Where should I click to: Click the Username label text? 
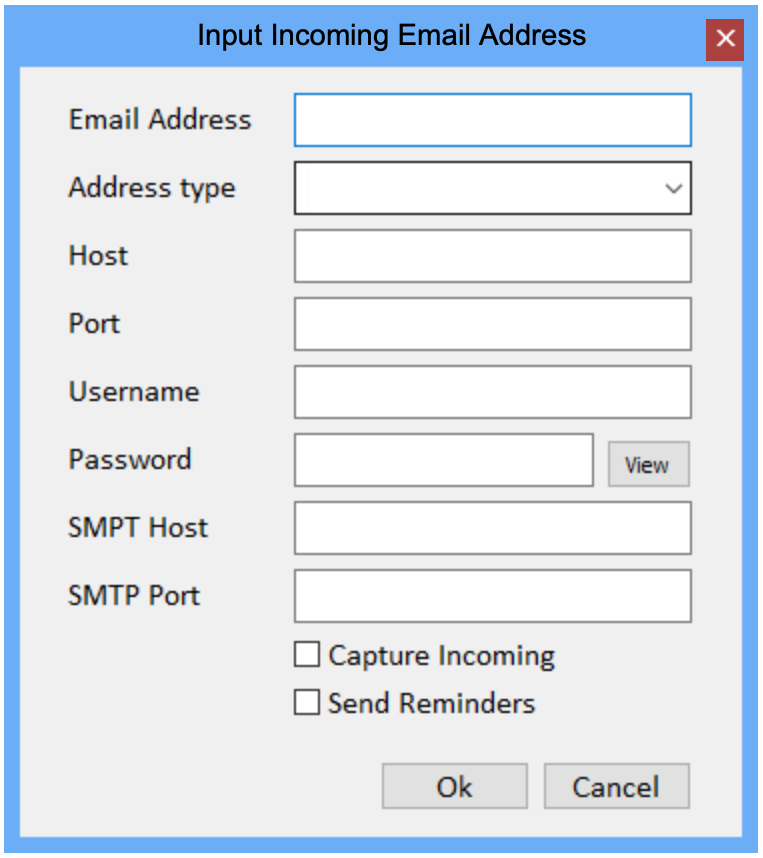[x=134, y=392]
